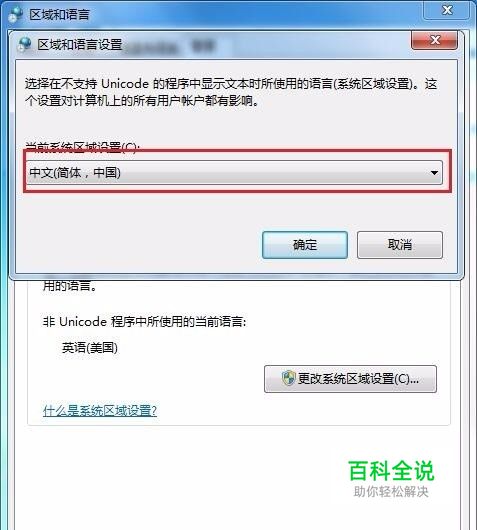This screenshot has height=530, width=477.
Task: Cancel the dialog using 取消
Action: click(x=400, y=245)
